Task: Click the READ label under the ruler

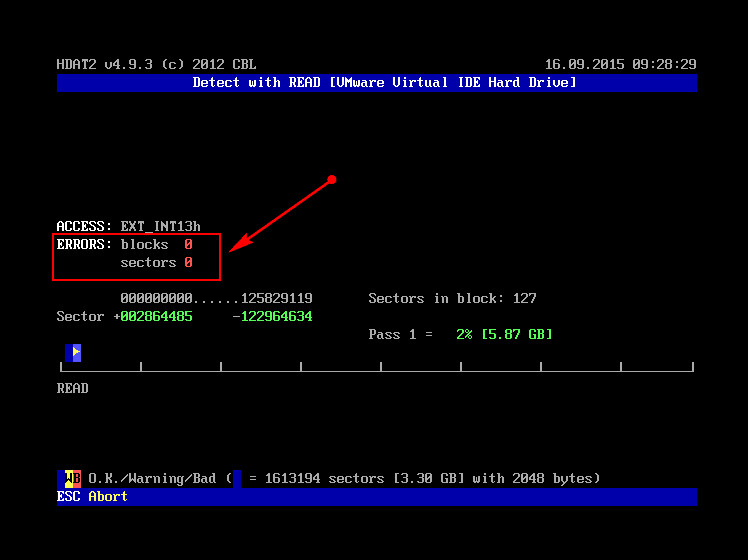Action: click(73, 389)
